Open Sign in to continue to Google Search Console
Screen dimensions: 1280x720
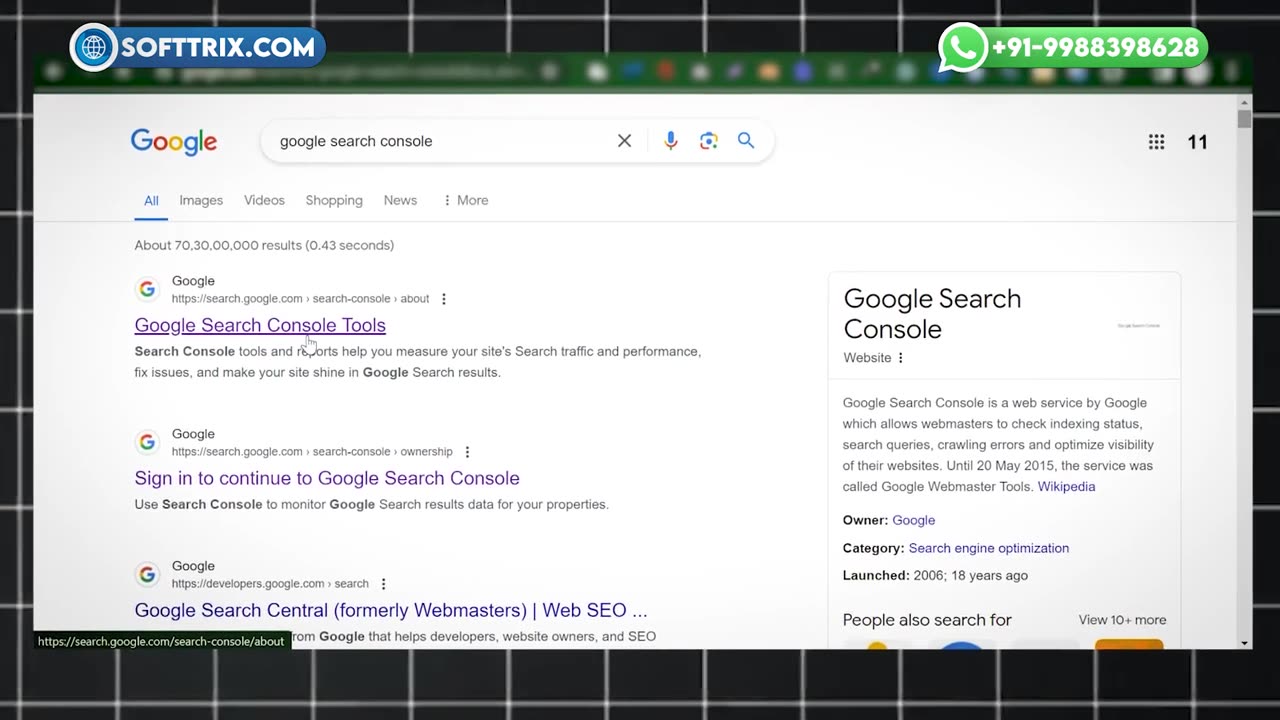(327, 478)
